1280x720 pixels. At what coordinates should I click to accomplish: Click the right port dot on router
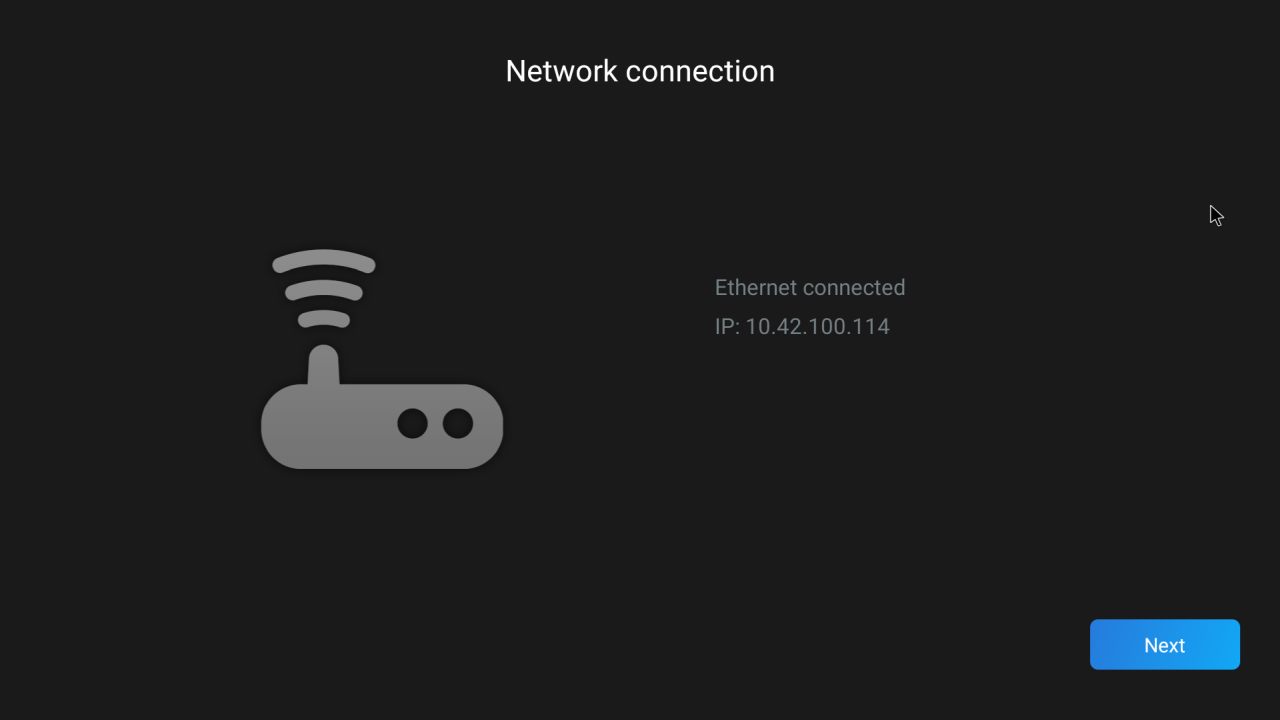458,423
